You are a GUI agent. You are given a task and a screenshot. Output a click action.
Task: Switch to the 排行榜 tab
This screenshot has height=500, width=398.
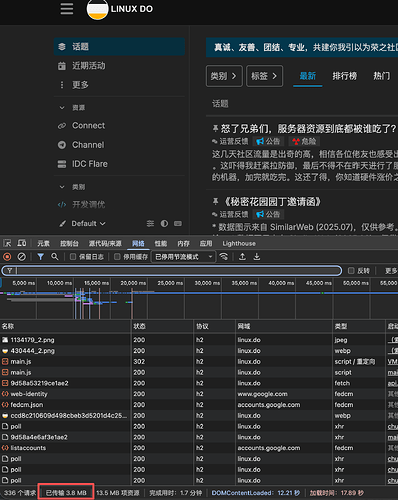coord(345,76)
